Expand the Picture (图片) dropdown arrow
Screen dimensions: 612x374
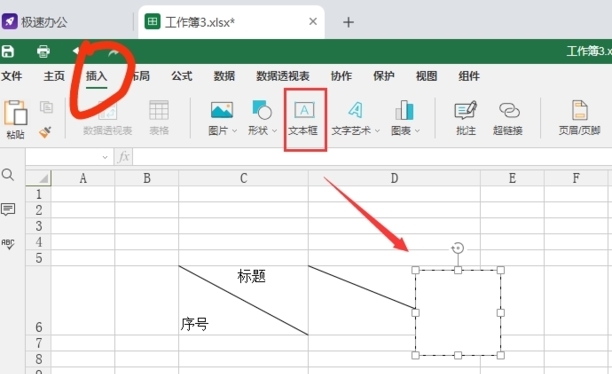point(234,131)
